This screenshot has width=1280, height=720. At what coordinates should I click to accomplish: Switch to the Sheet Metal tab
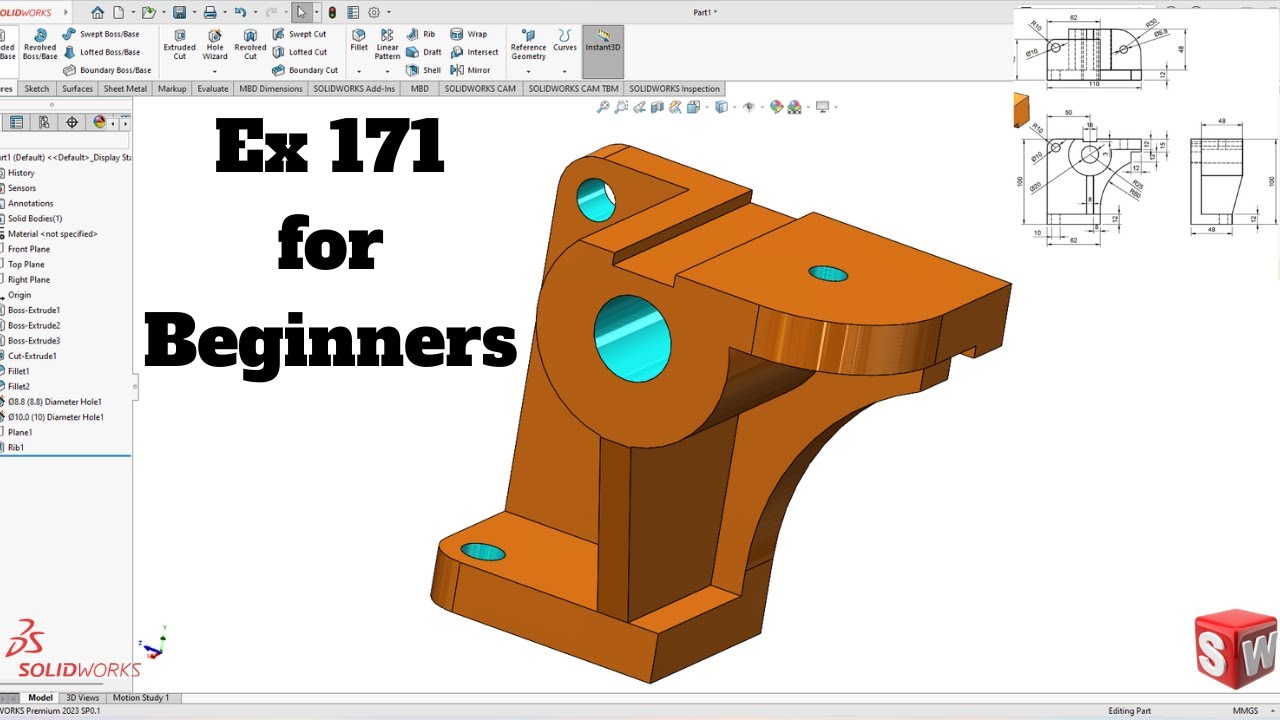pyautogui.click(x=125, y=89)
